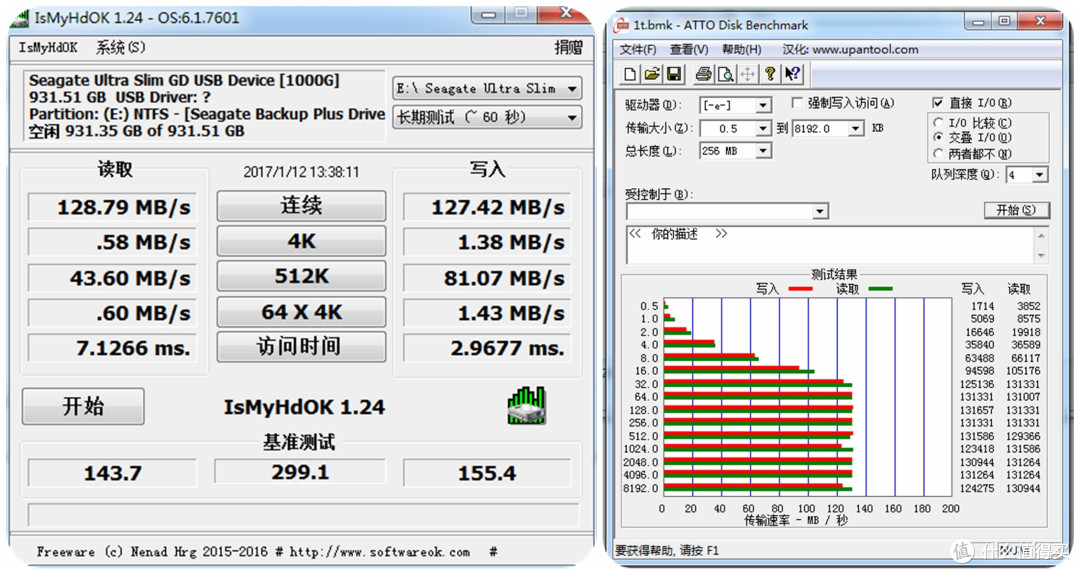
Task: Open the IsMyHdOK menu
Action: pyautogui.click(x=48, y=48)
